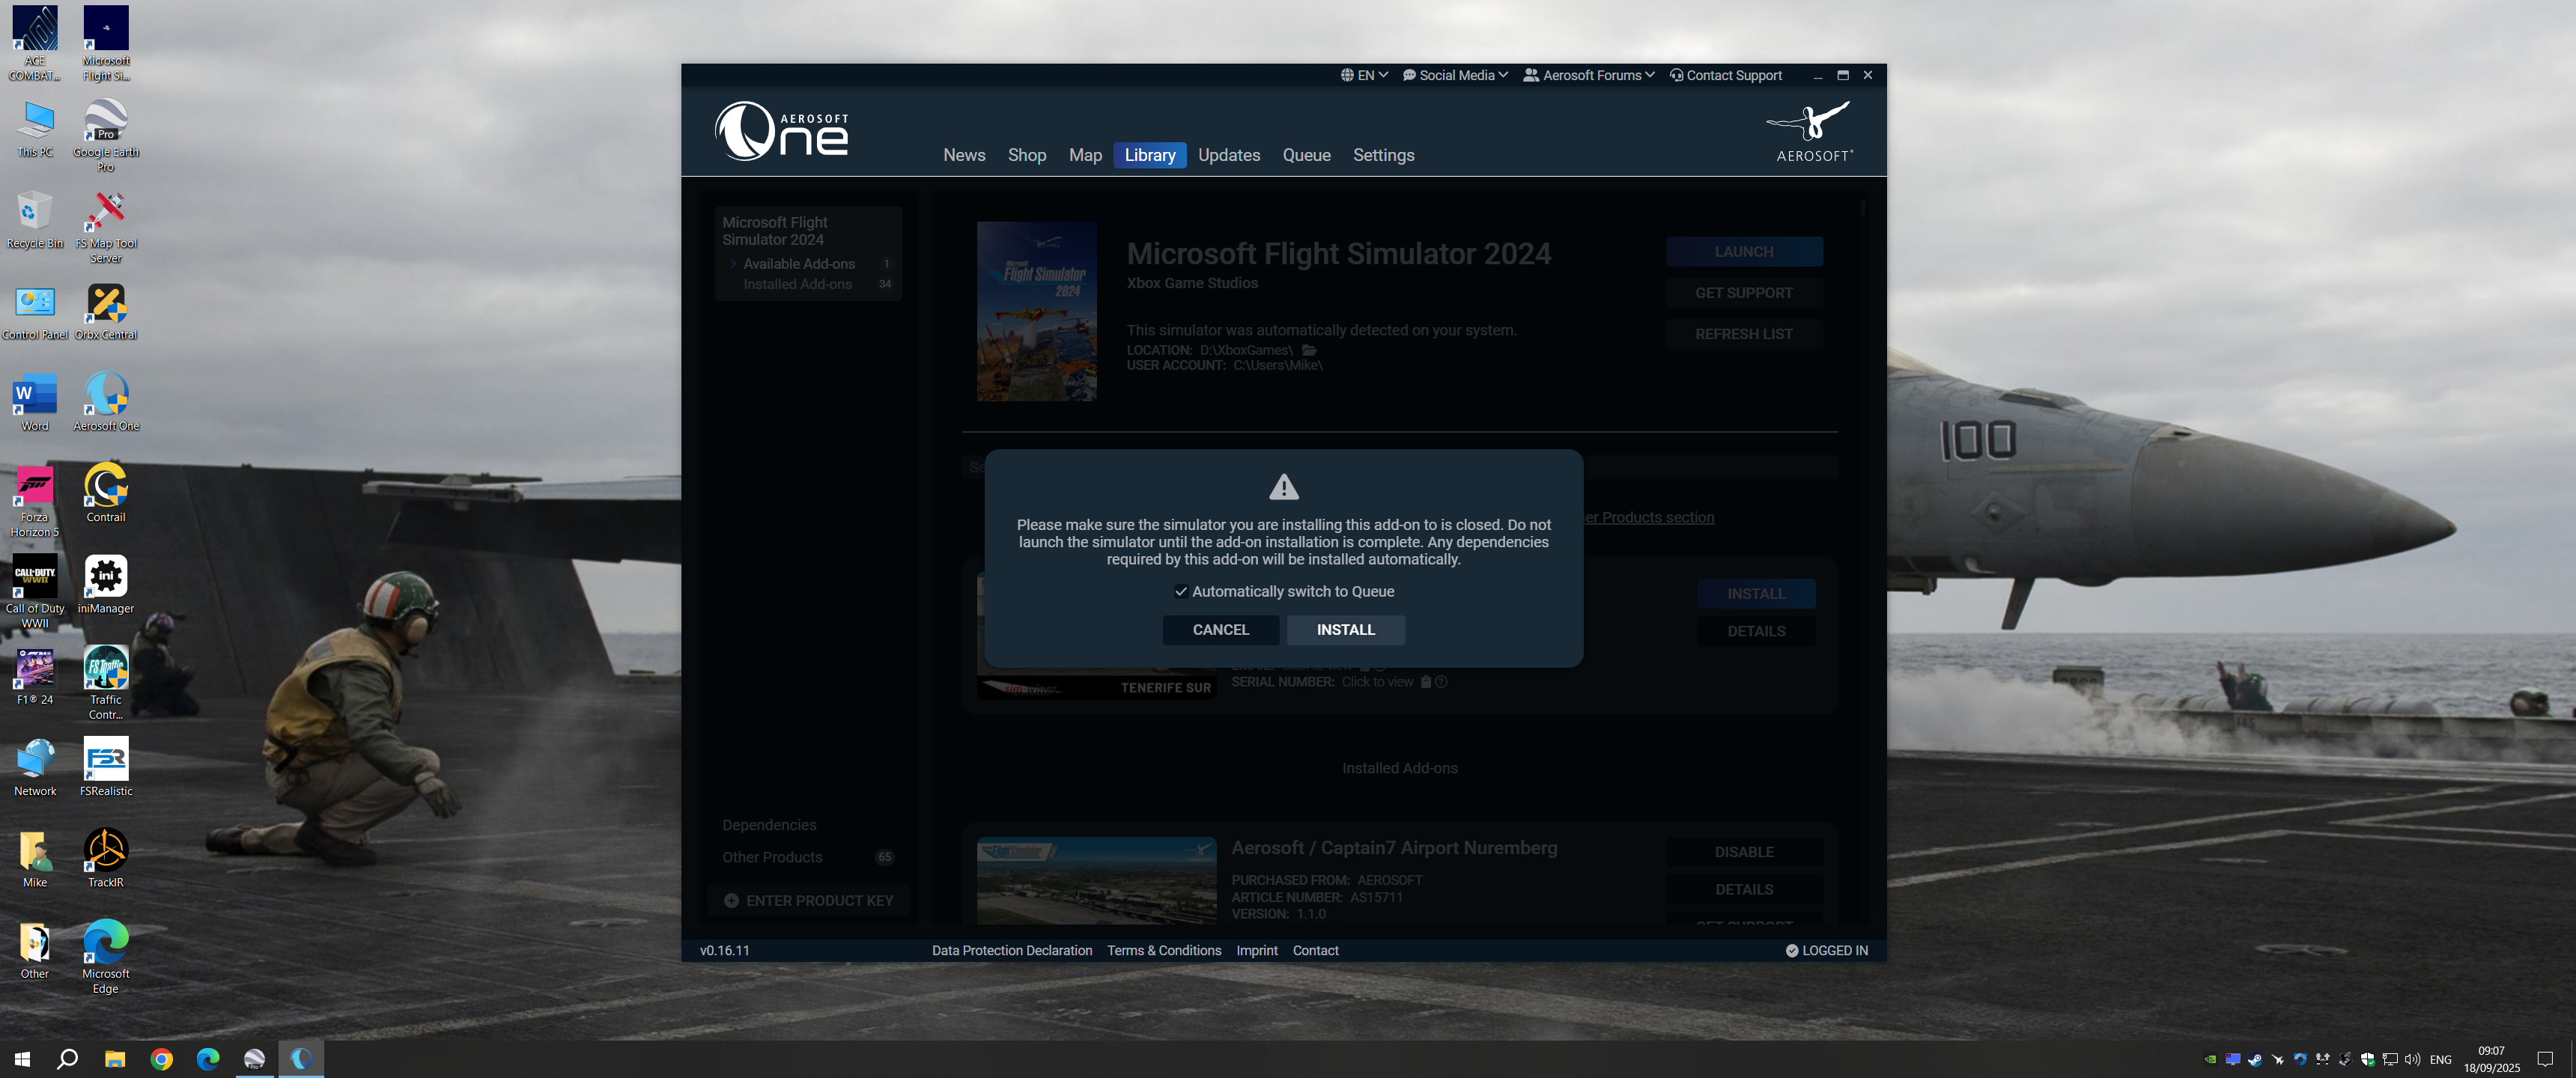Open Call of Duty WWII shortcut
Image resolution: width=2576 pixels, height=1078 pixels.
tap(35, 592)
